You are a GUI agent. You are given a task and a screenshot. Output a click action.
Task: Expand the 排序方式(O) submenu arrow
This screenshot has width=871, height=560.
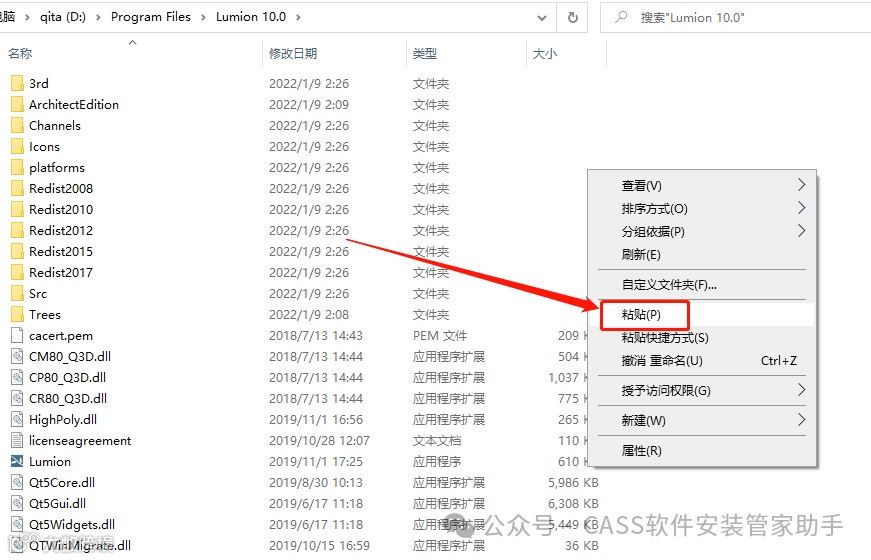tap(801, 208)
